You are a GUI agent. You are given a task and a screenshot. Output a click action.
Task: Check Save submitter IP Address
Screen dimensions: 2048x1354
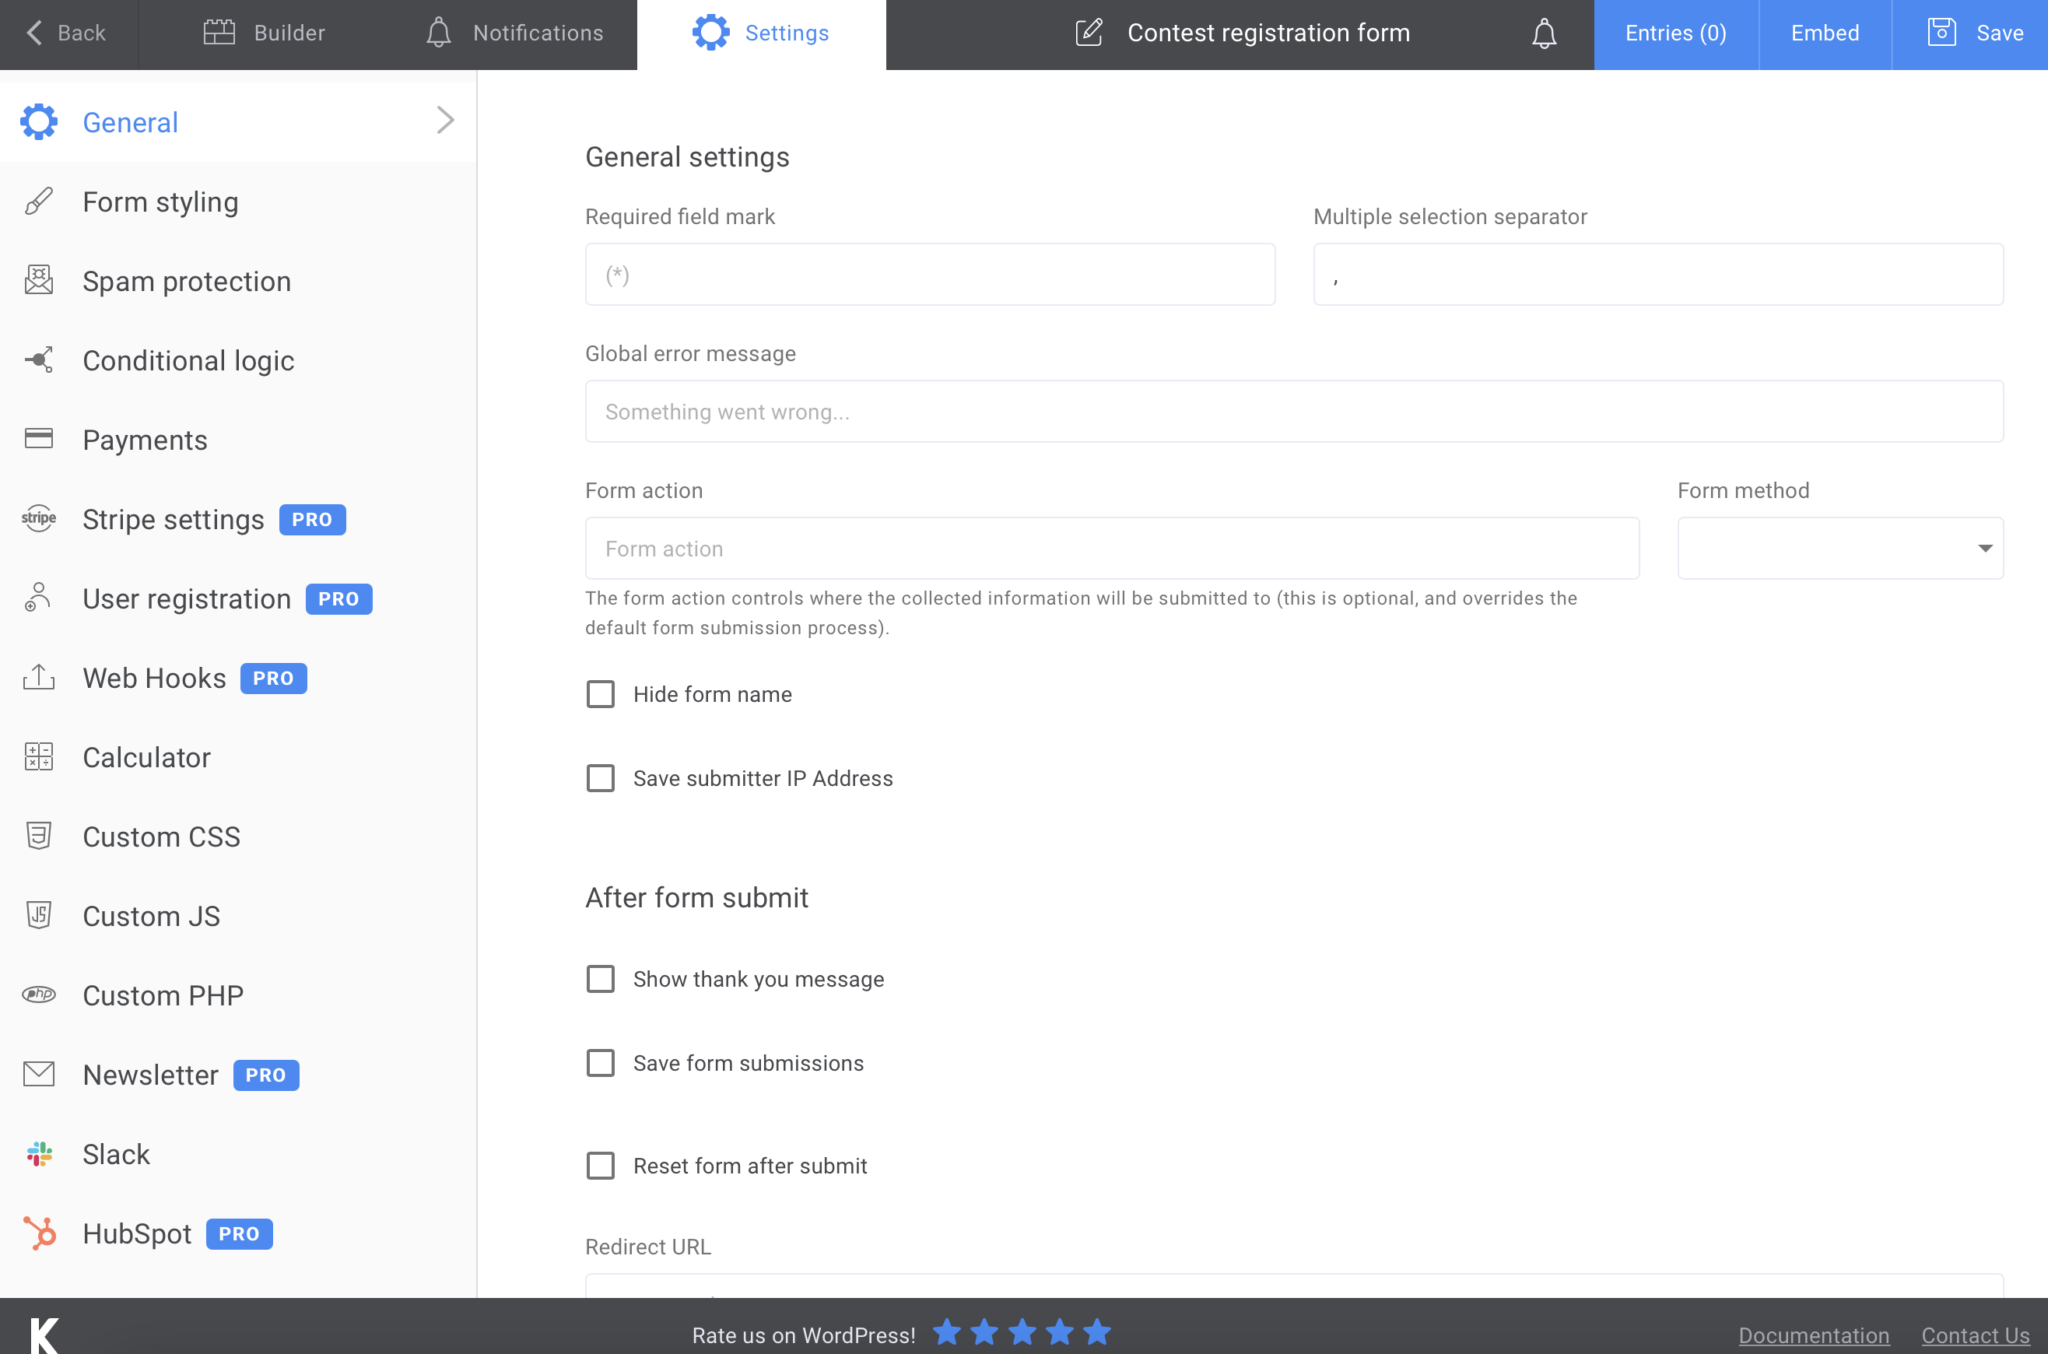pyautogui.click(x=600, y=778)
